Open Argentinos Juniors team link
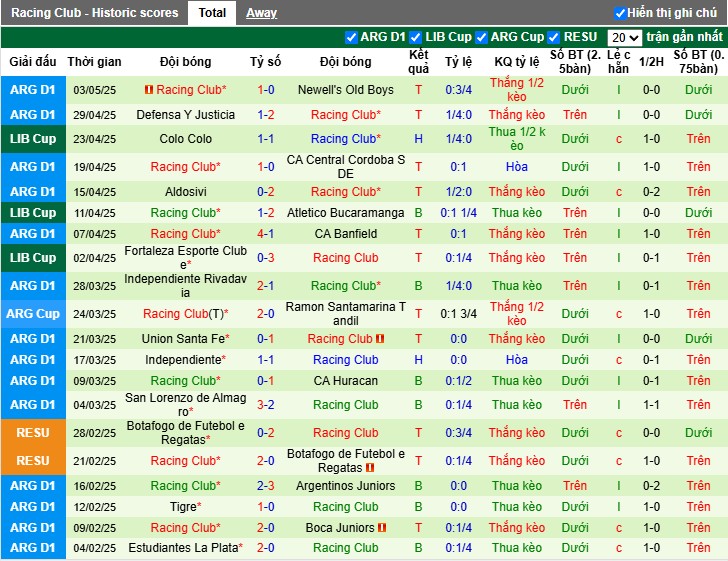728x561 pixels. pos(345,486)
